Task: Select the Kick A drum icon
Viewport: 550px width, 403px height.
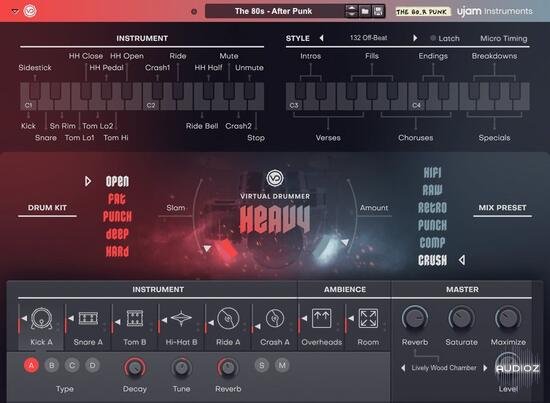Action: coord(41,318)
